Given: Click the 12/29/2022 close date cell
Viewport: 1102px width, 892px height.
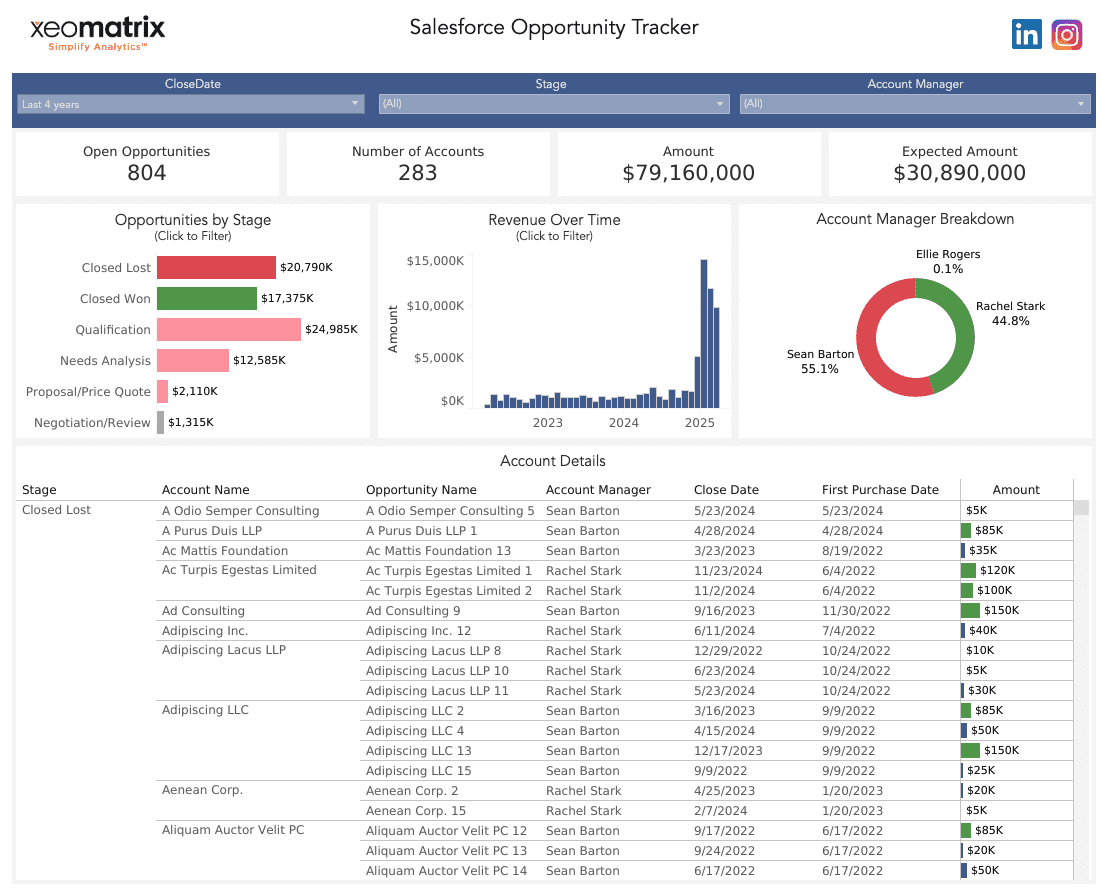Looking at the screenshot, I should pos(728,651).
